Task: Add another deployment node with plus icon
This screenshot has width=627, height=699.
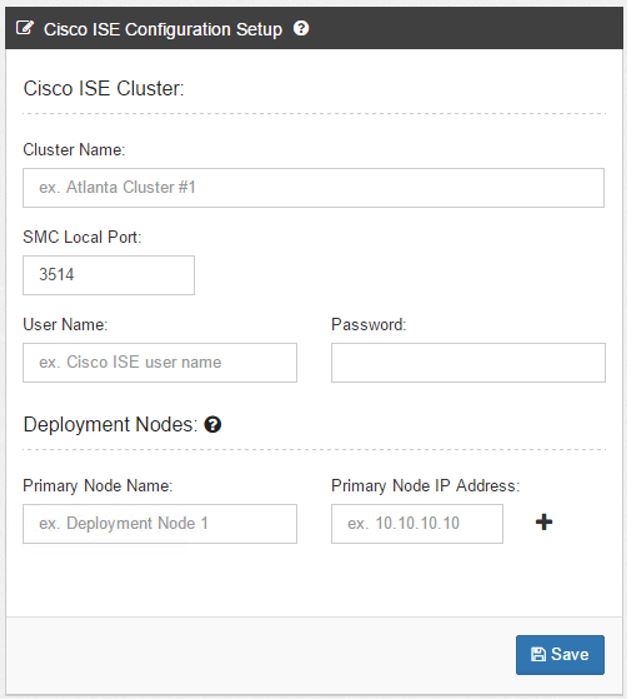Action: coord(544,522)
